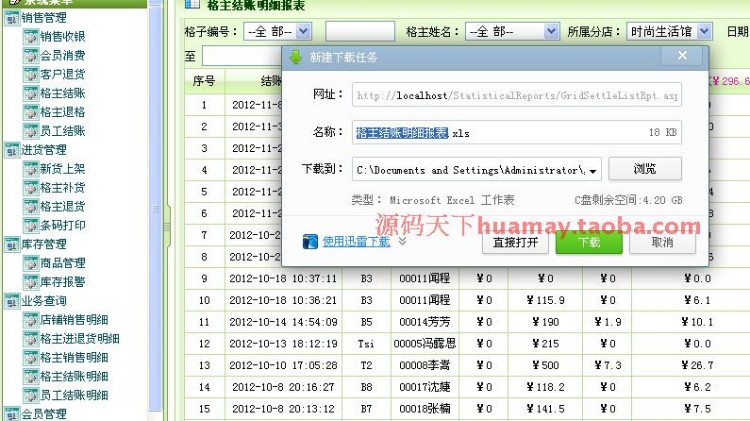Click the 2012-10-13 18:12:19 date cell
750x421 pixels.
tap(283, 343)
